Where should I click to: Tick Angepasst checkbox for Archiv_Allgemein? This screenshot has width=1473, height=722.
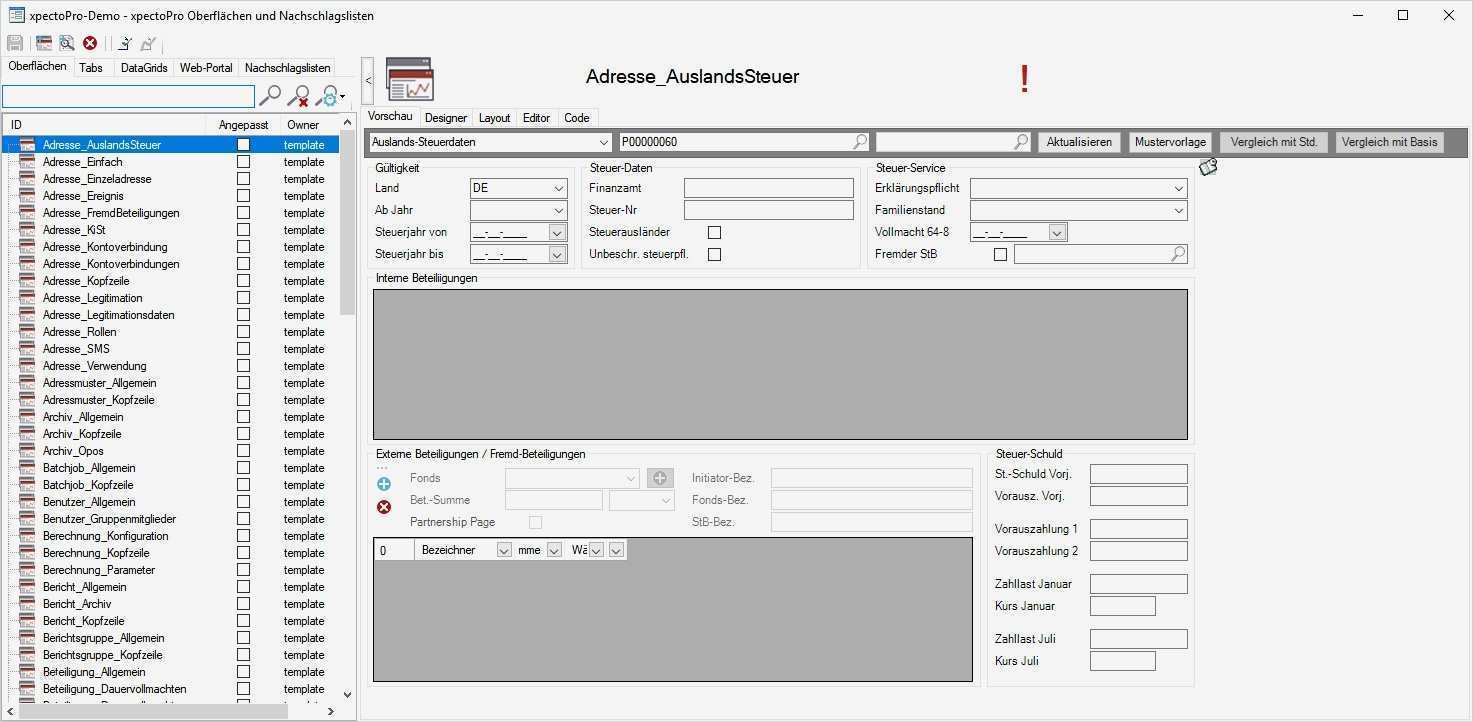point(243,417)
